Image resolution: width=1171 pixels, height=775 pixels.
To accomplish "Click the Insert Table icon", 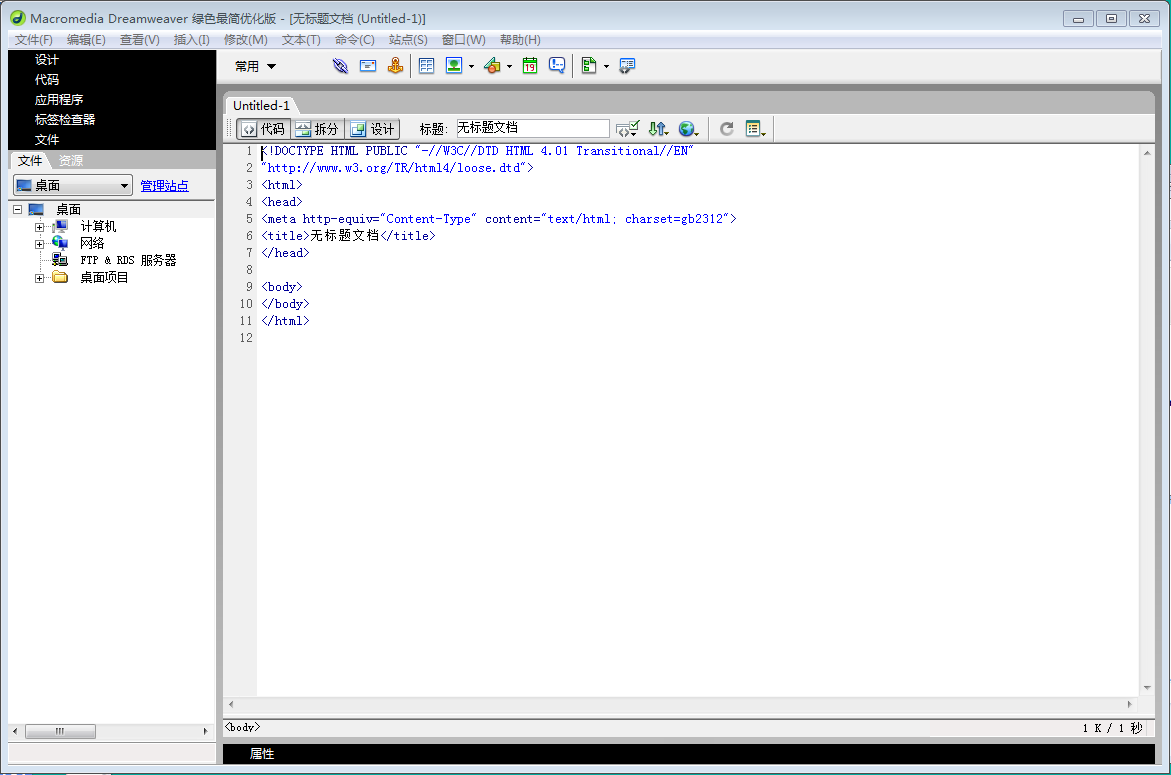I will pyautogui.click(x=426, y=66).
